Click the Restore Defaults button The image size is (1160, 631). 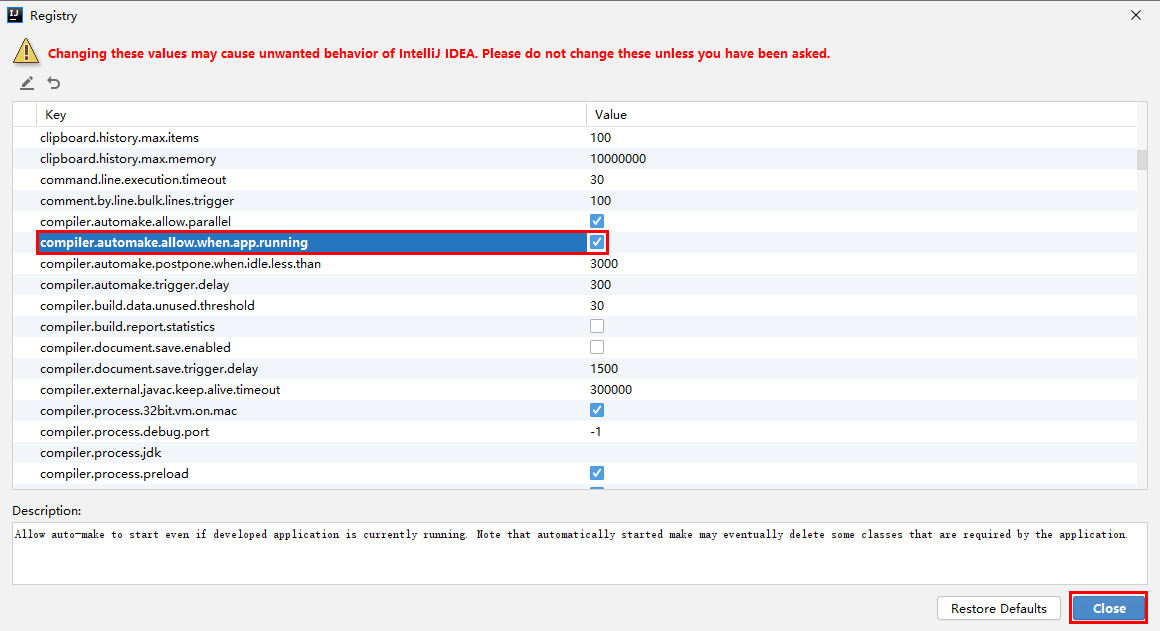[998, 608]
